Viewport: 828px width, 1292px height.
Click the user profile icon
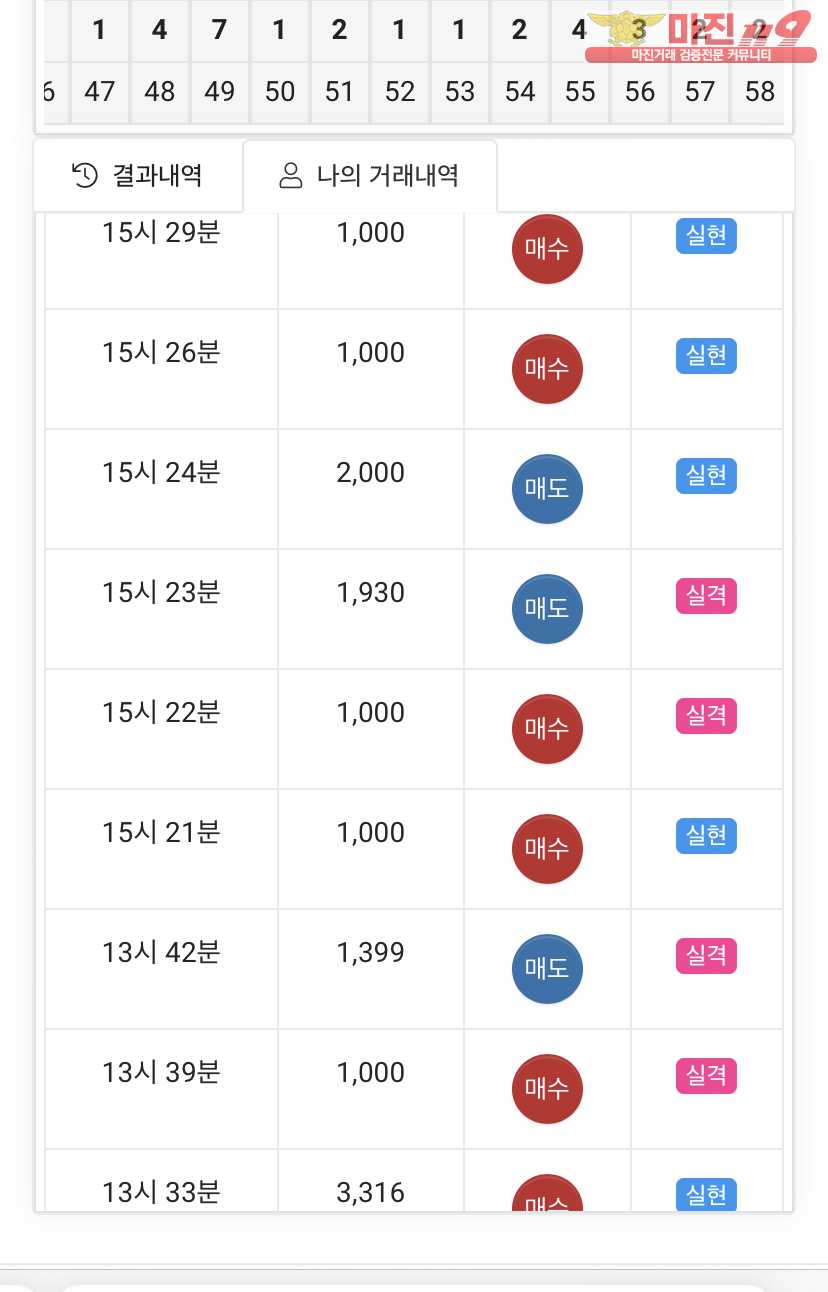(x=291, y=176)
